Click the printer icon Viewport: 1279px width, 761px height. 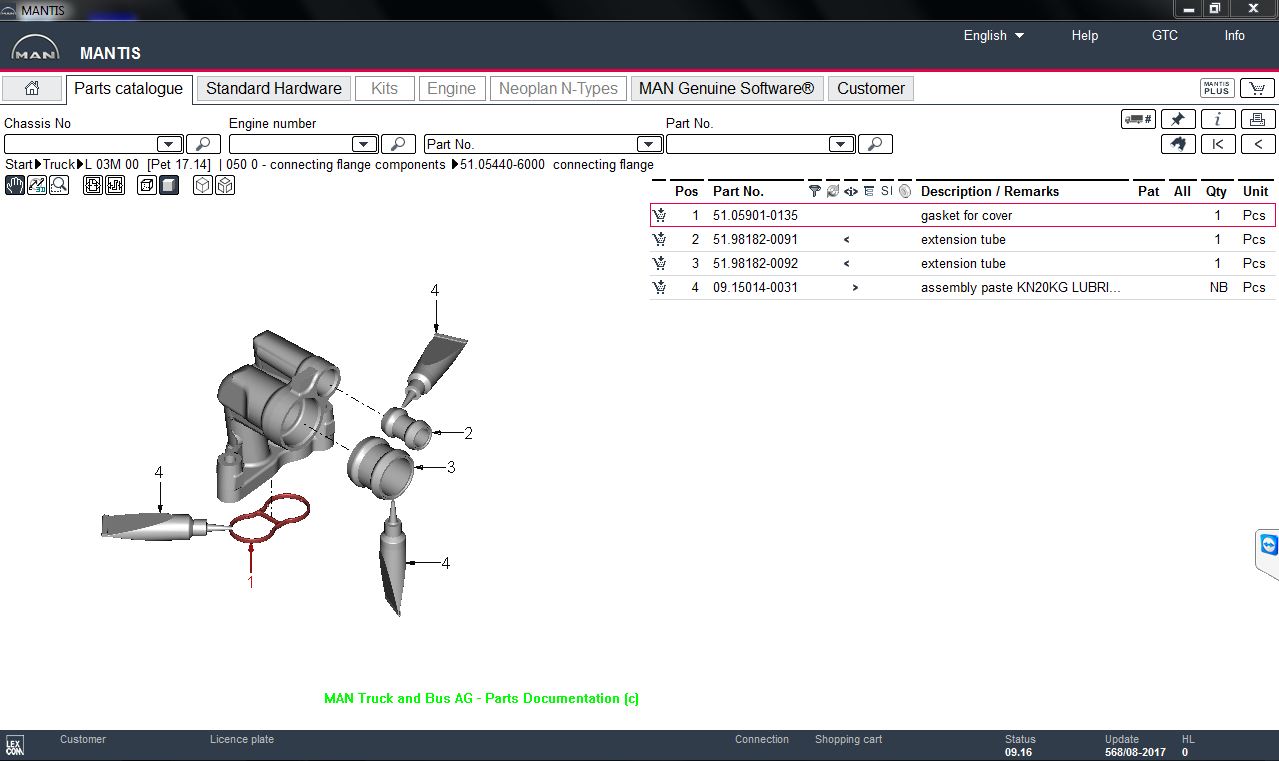tap(1258, 119)
